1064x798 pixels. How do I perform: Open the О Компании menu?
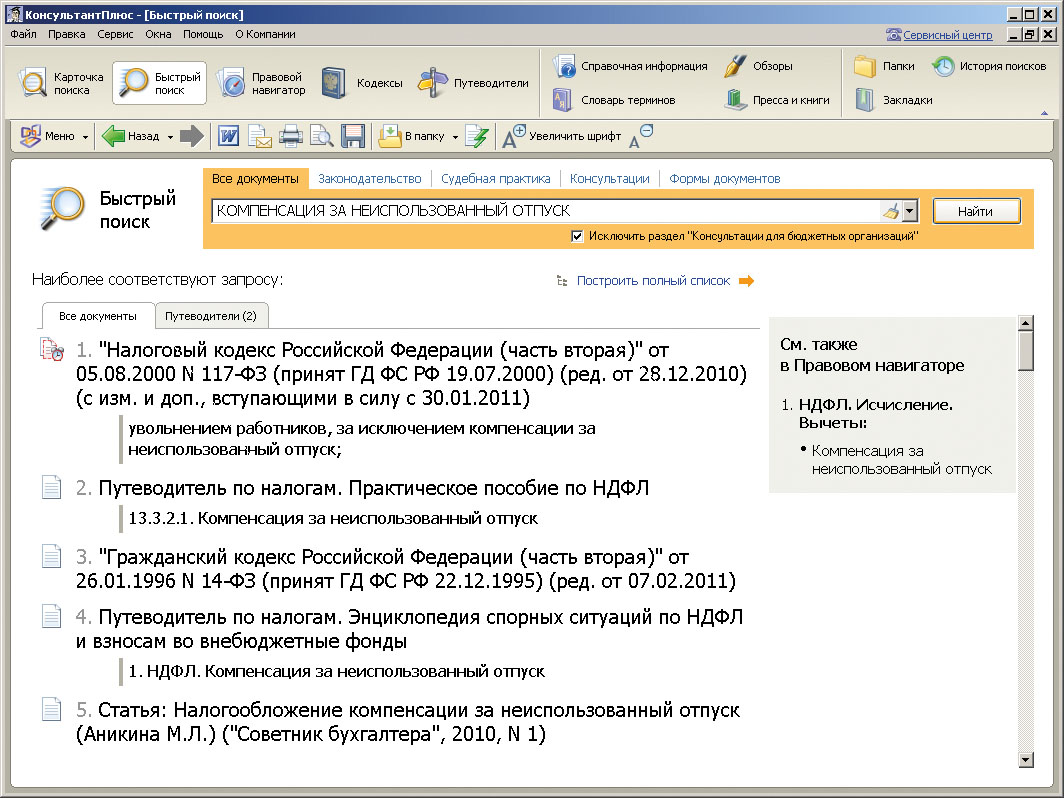(x=265, y=34)
